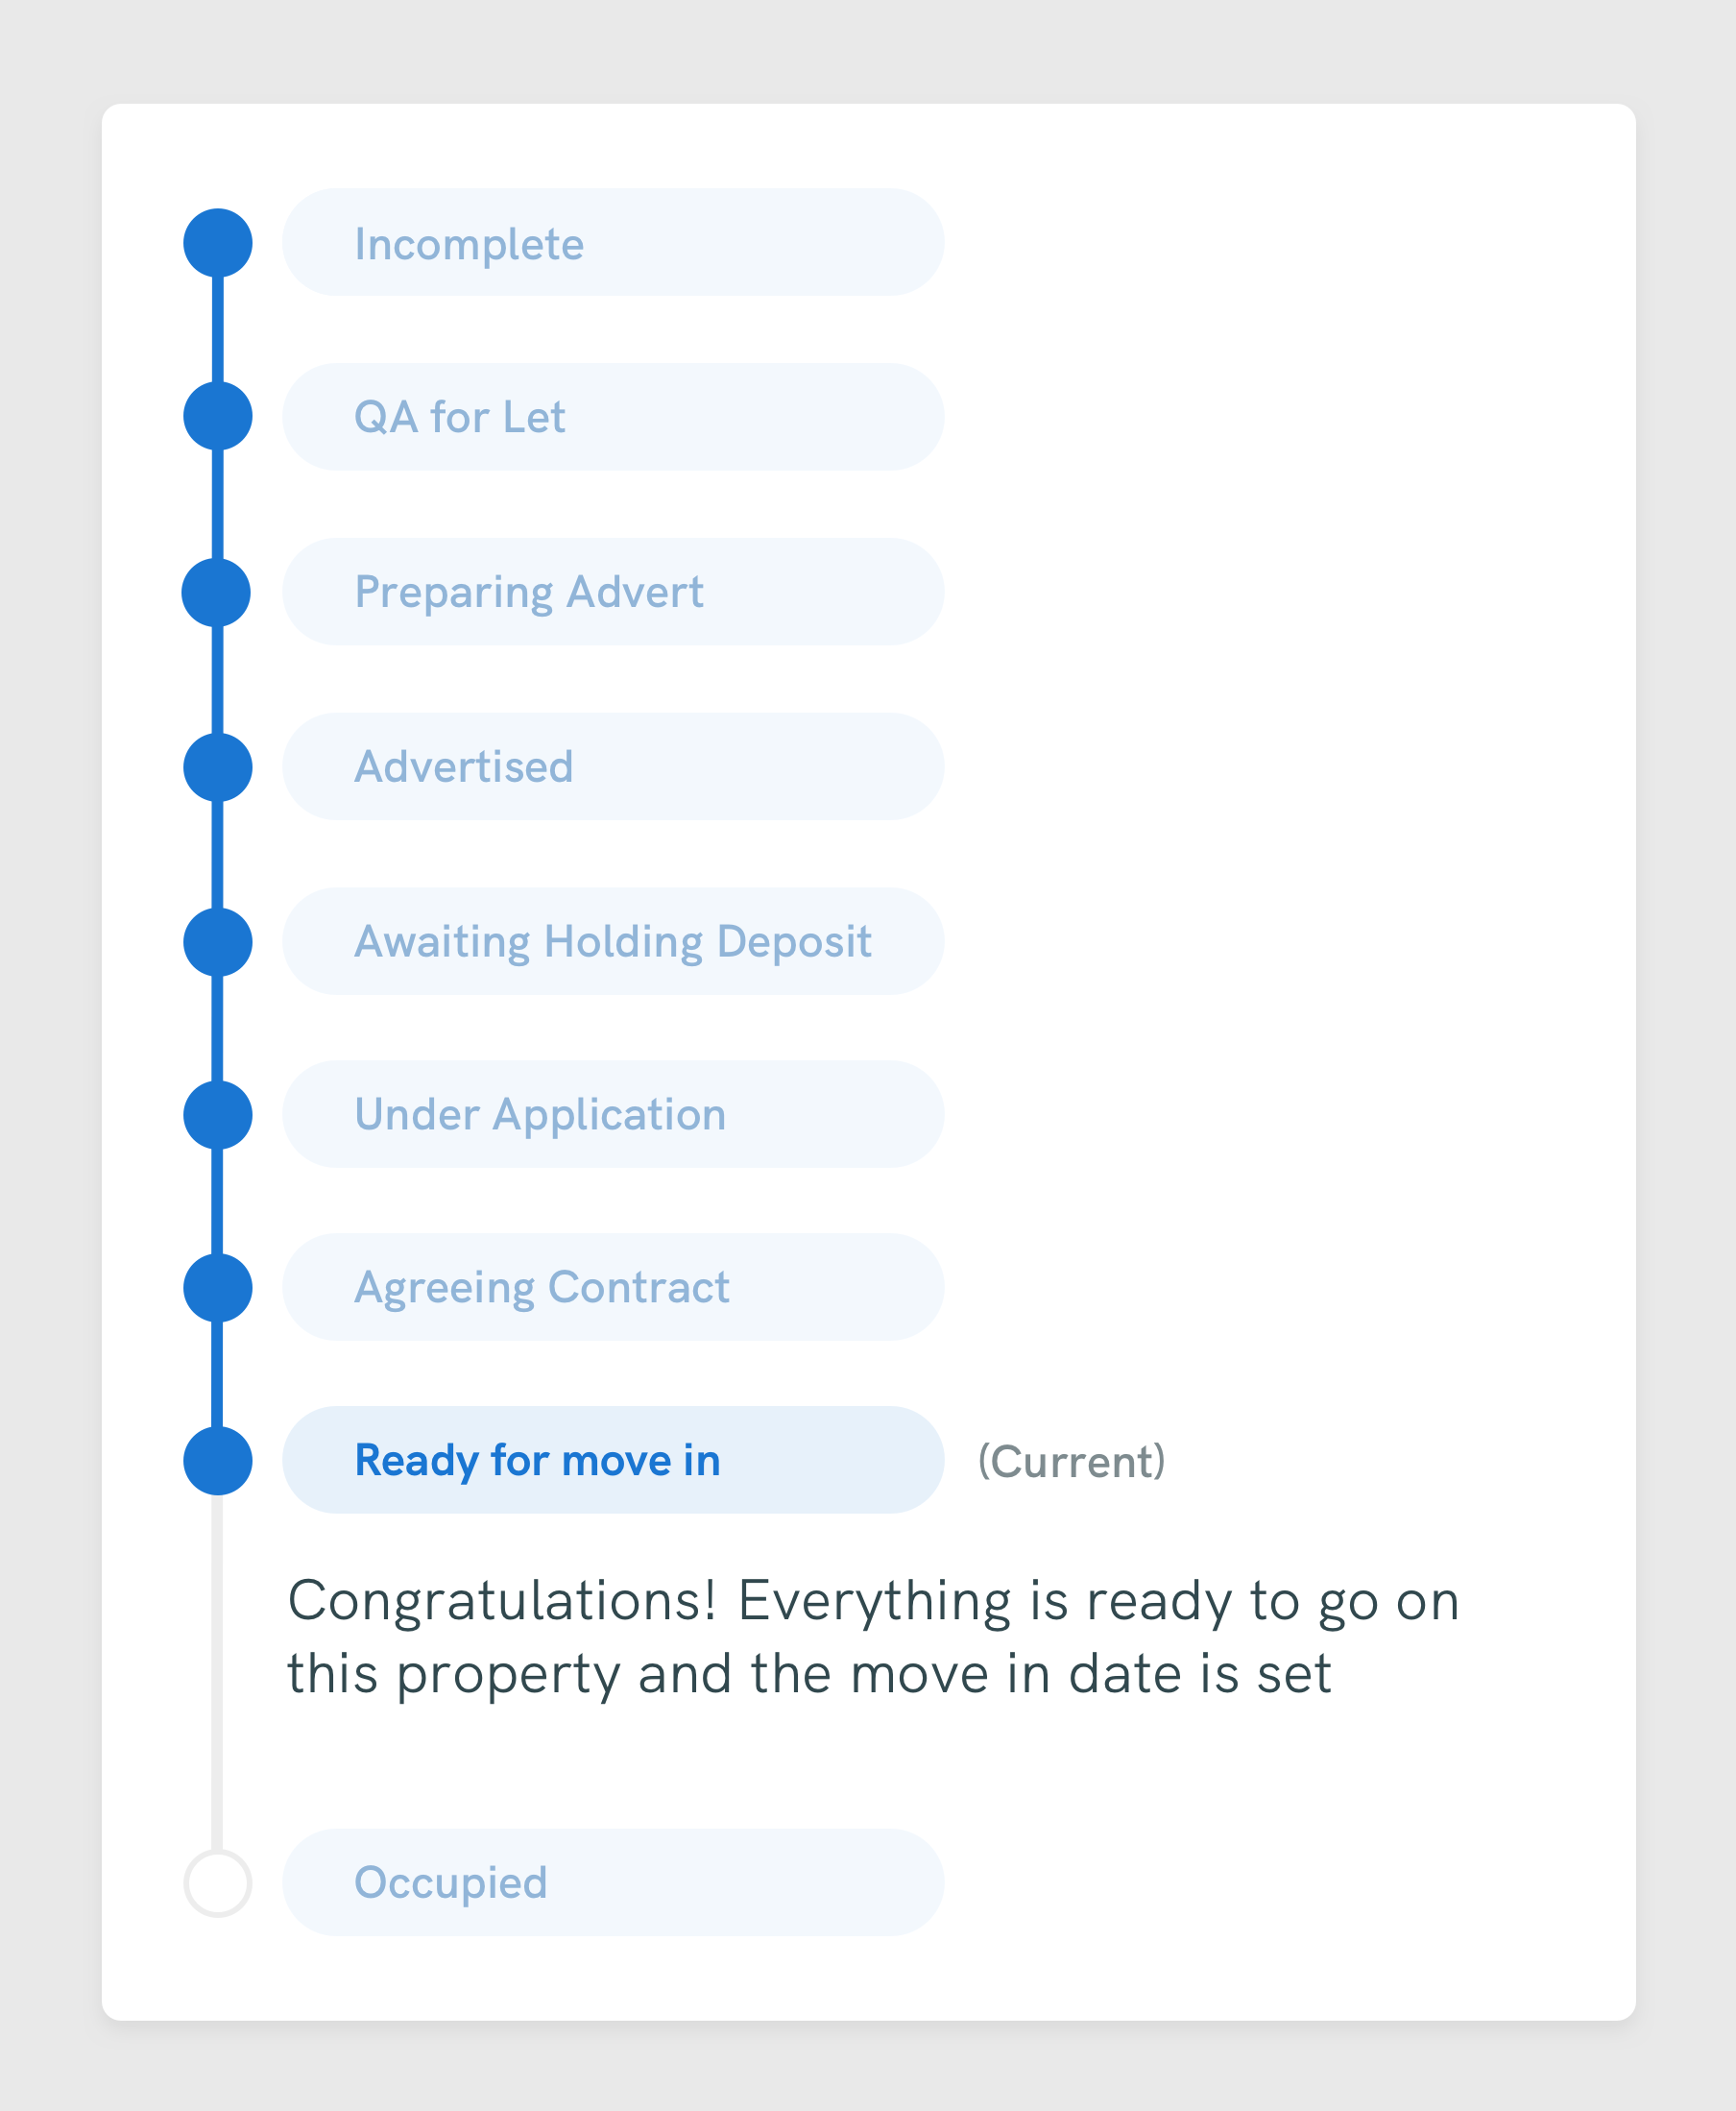The image size is (1736, 2111).
Task: Choose the Preparing Advert status pill
Action: 613,592
